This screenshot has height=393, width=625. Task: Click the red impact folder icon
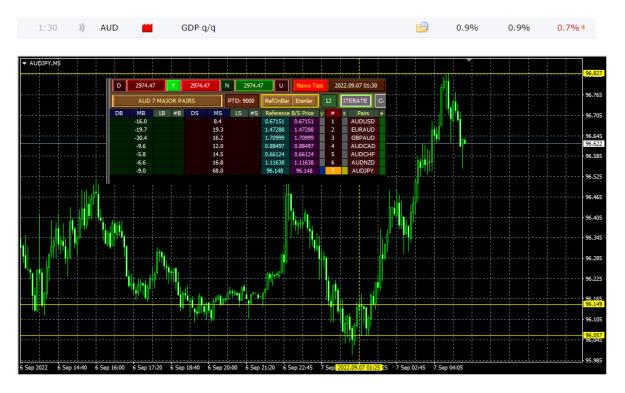pyautogui.click(x=147, y=28)
